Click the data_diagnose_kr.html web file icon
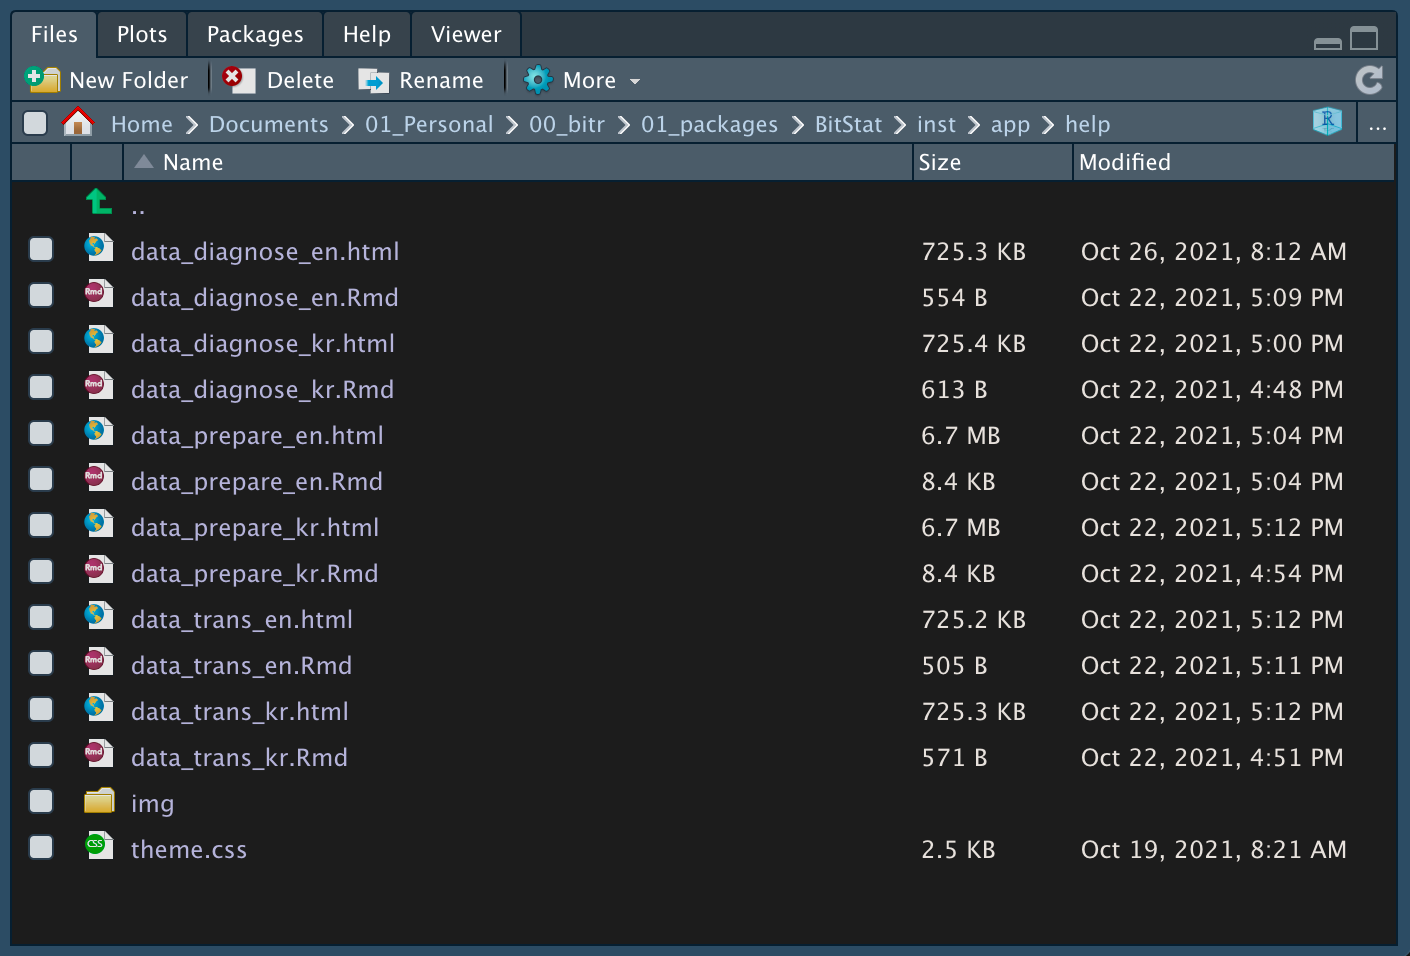This screenshot has height=956, width=1410. click(x=98, y=340)
